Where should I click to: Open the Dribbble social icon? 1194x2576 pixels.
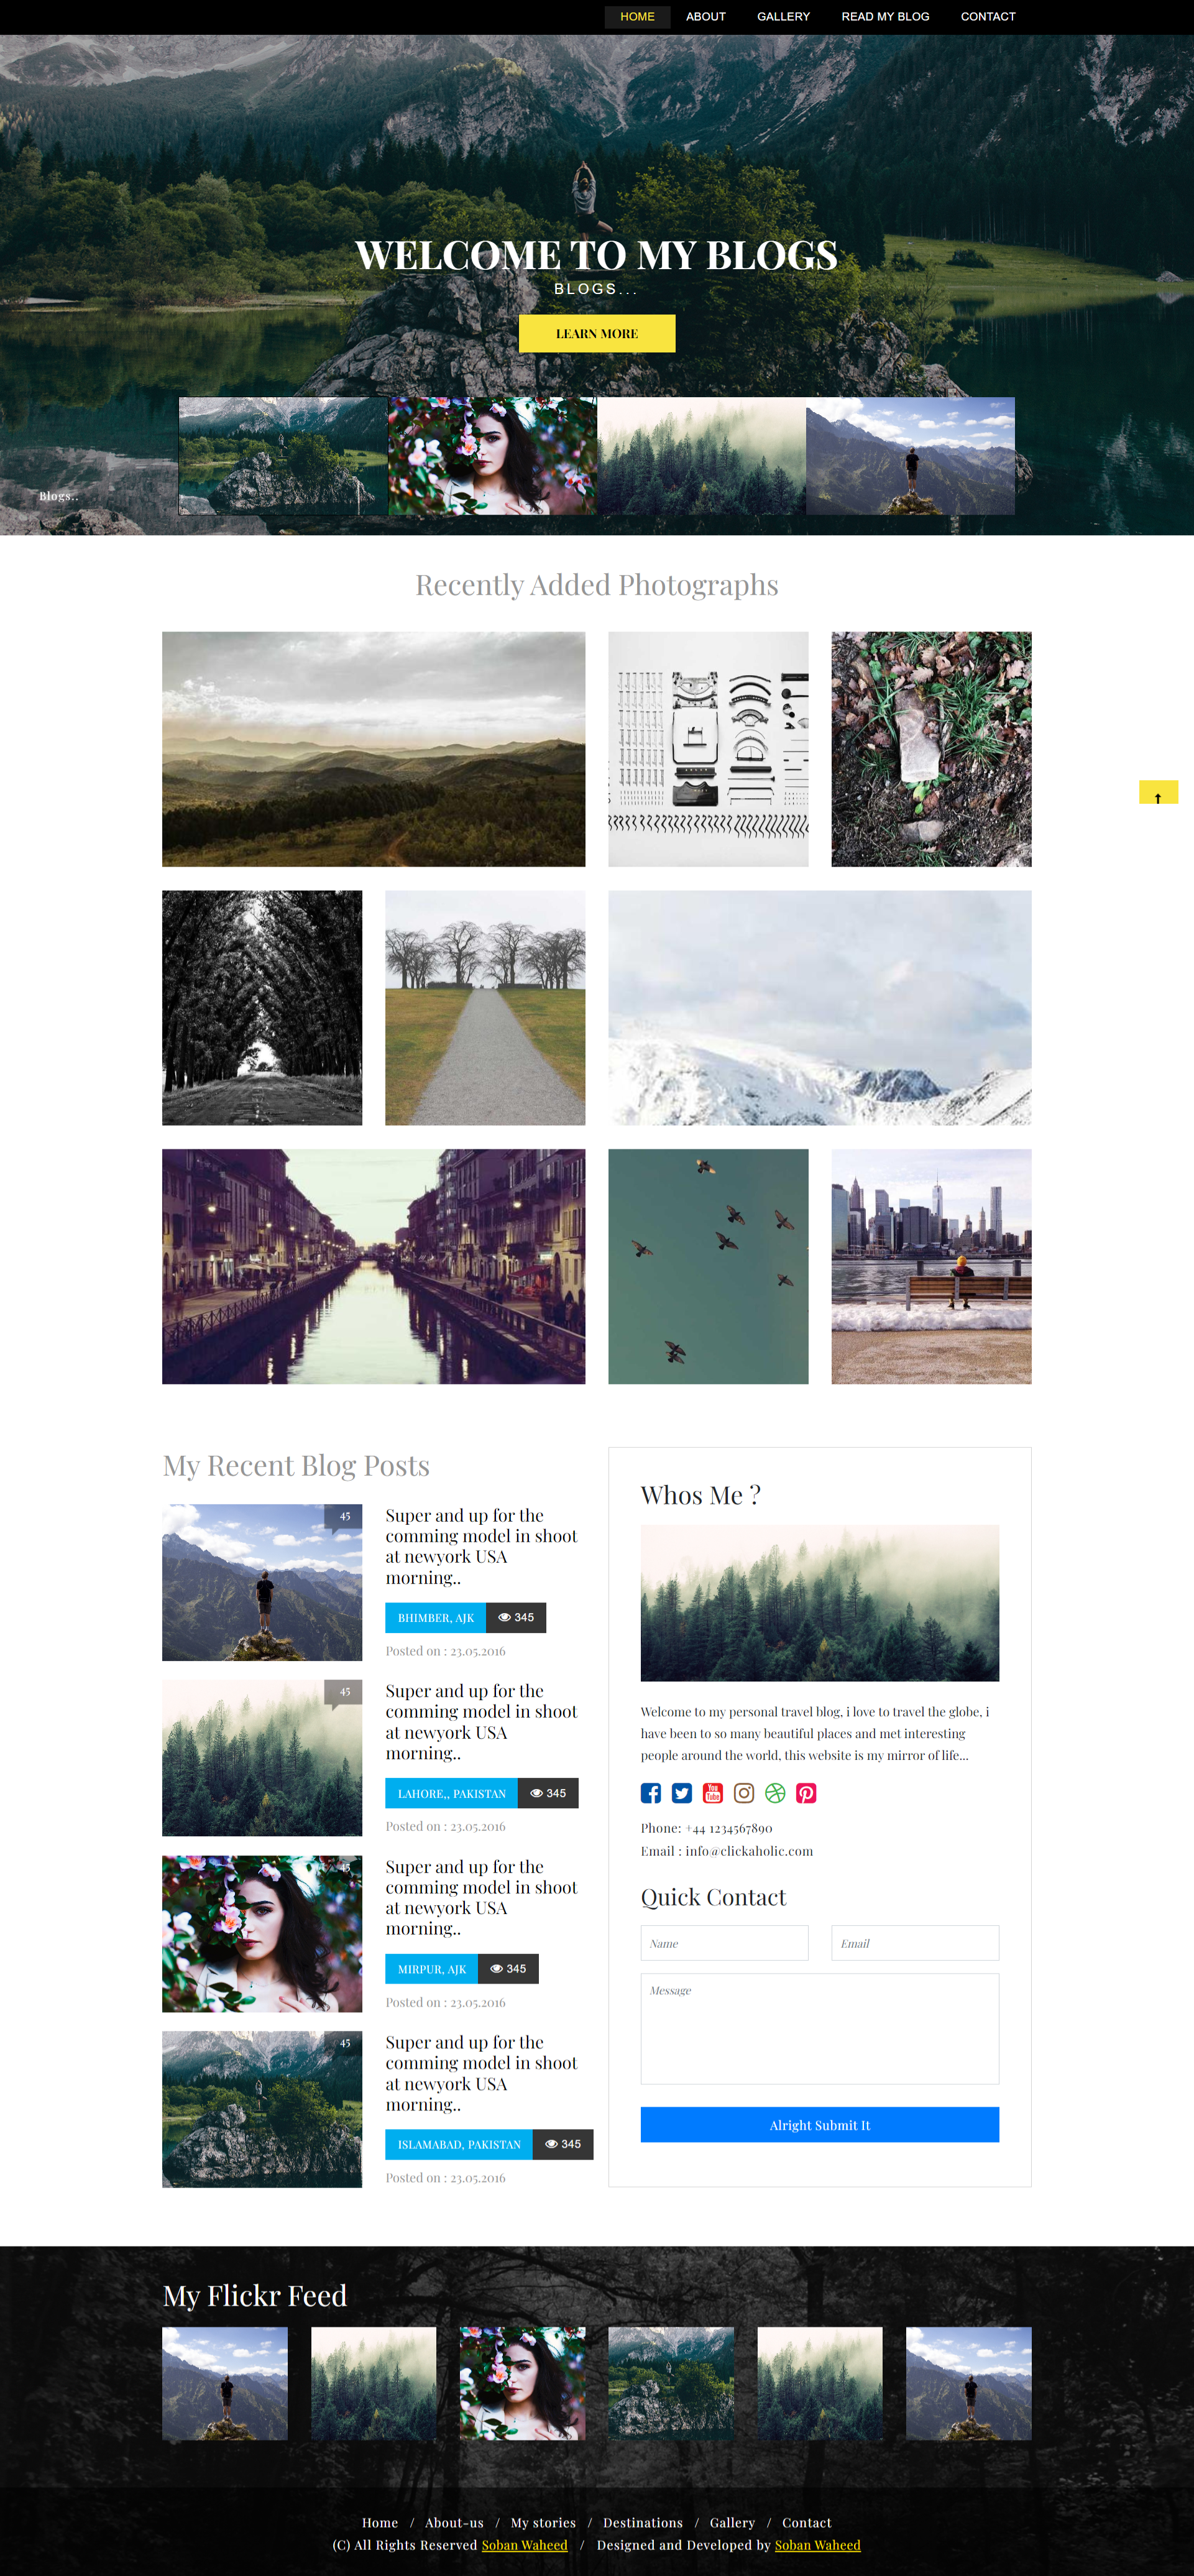[775, 1793]
